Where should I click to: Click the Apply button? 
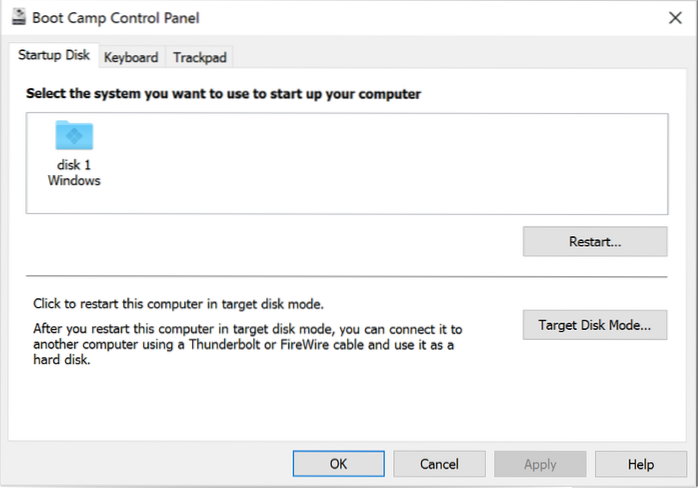pos(540,464)
